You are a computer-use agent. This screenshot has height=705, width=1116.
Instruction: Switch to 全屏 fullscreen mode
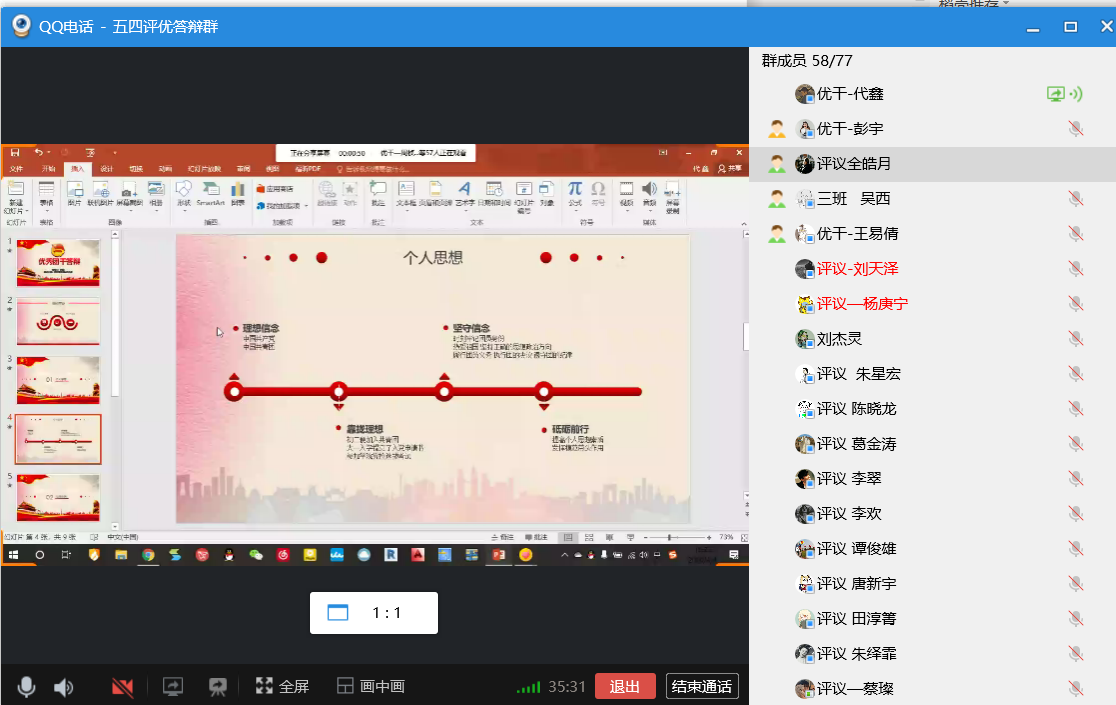(283, 687)
